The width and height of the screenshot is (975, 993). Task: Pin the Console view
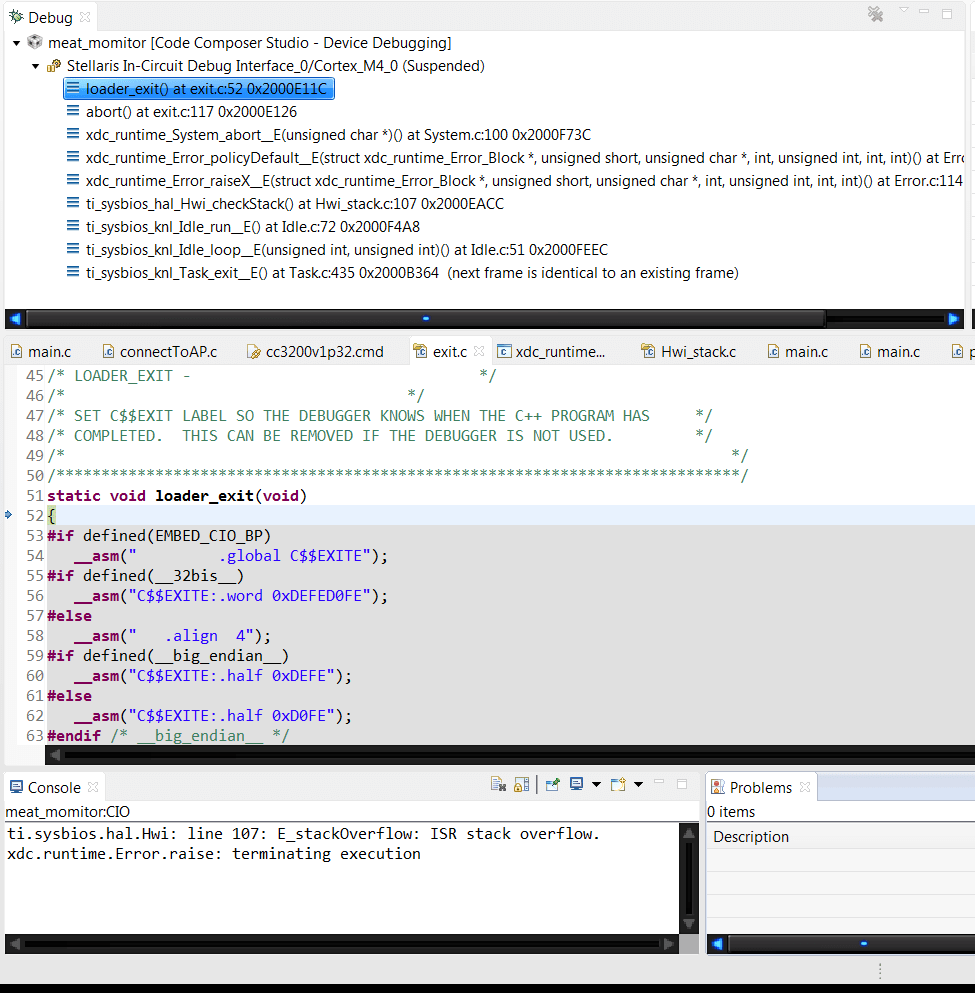click(x=553, y=784)
